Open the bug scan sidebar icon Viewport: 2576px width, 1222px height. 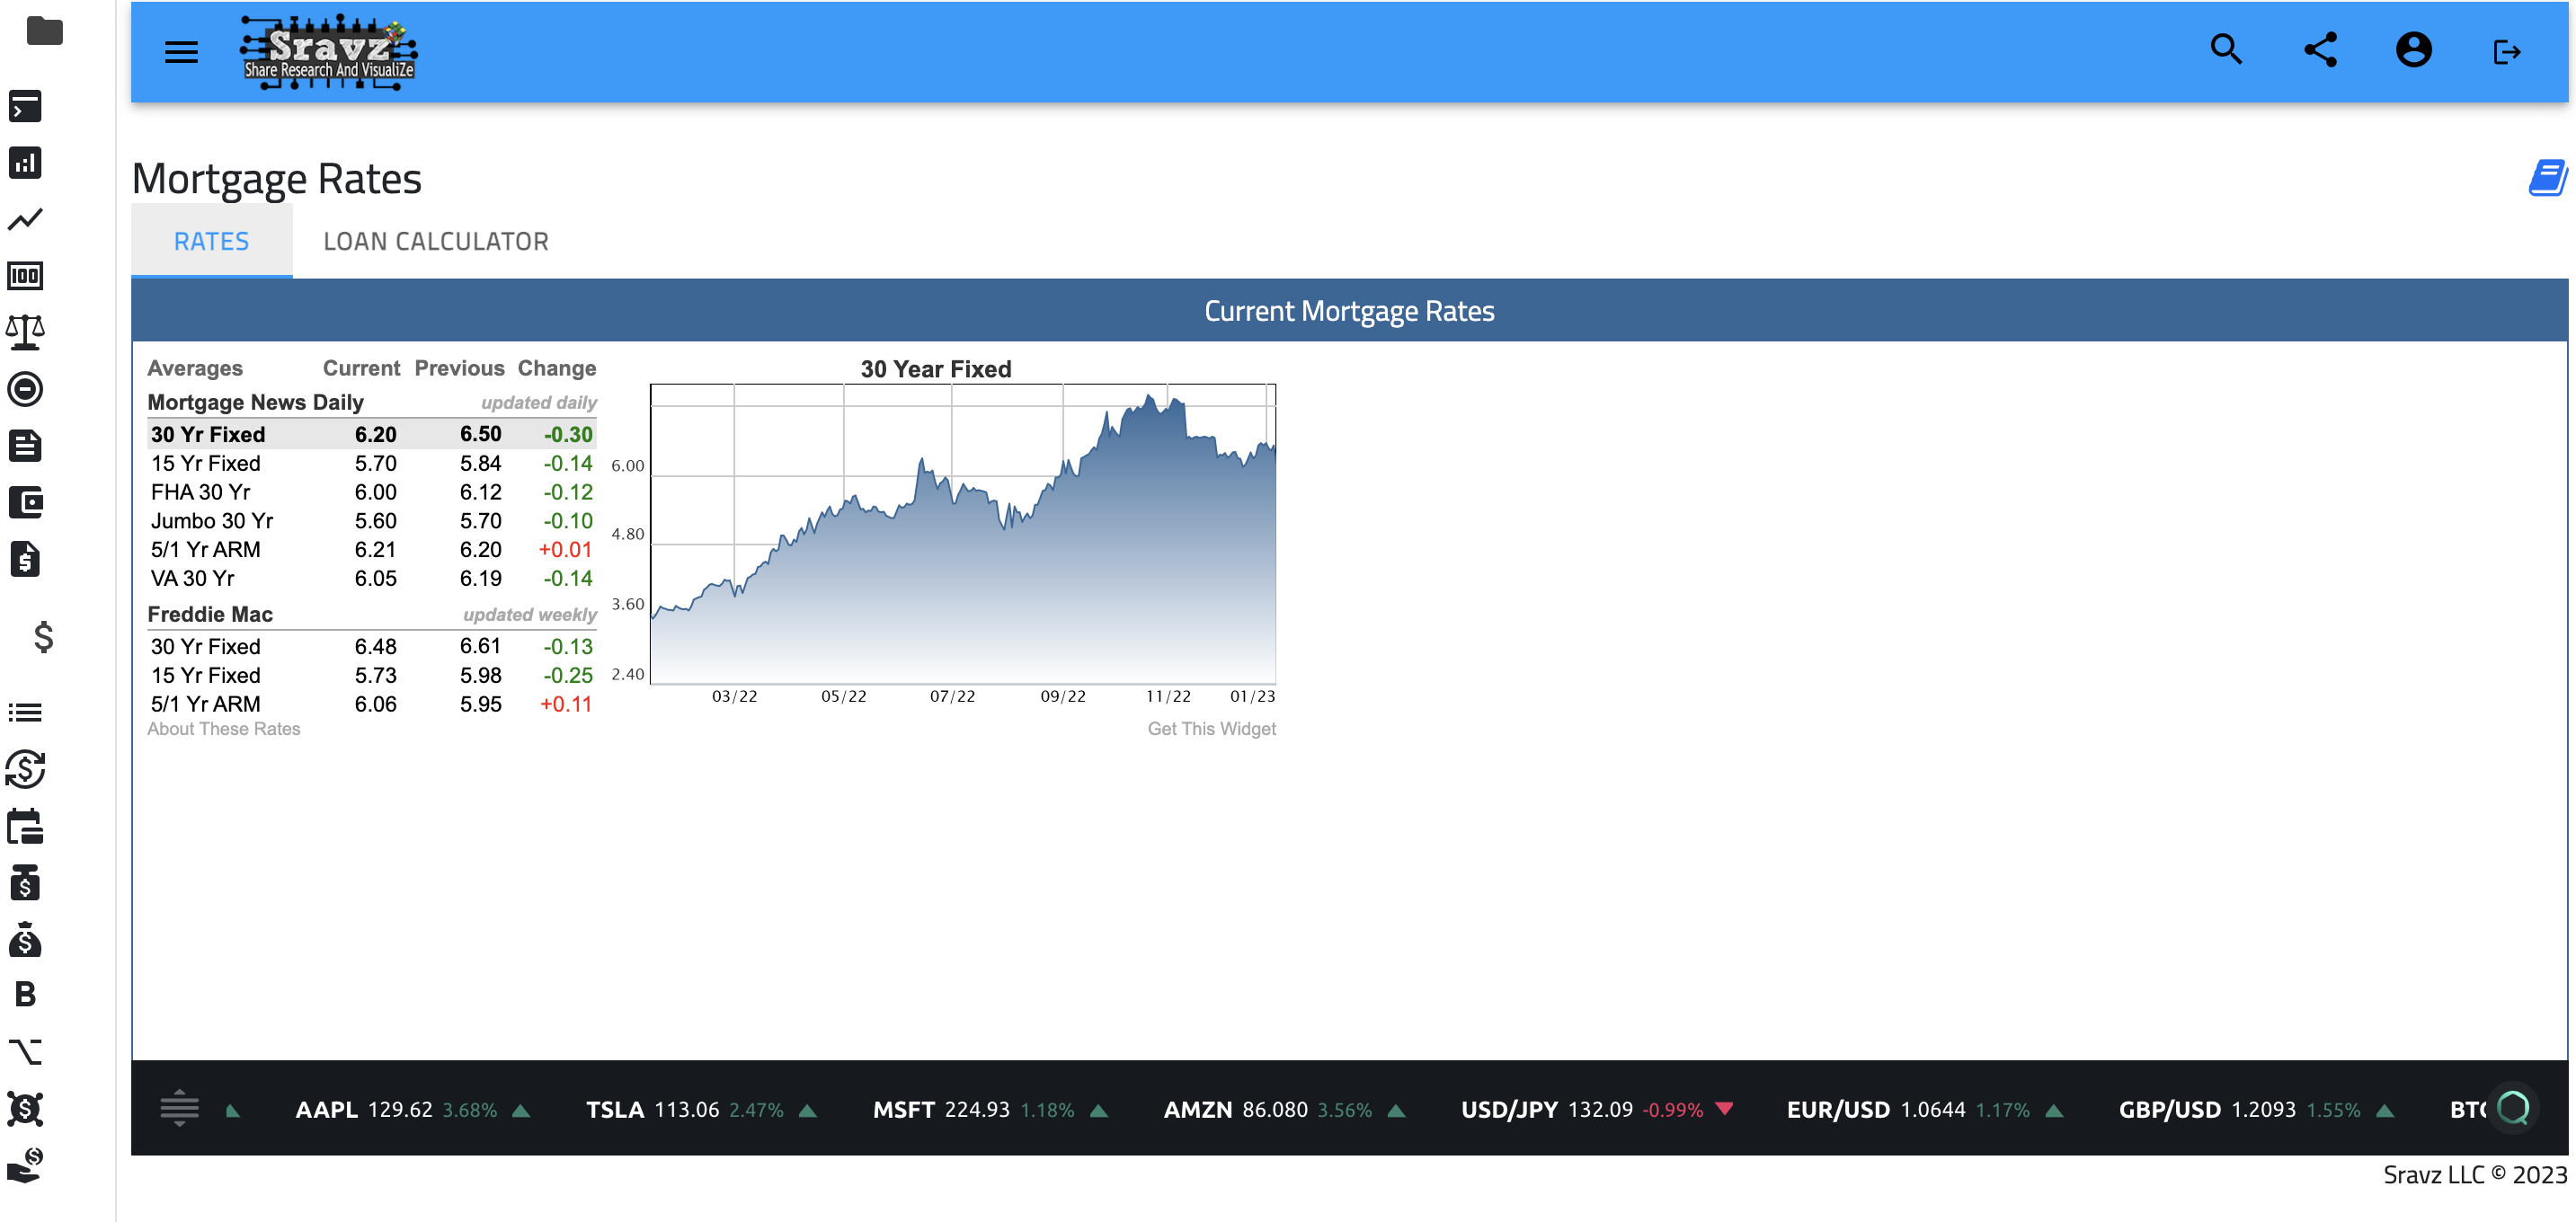tap(25, 1108)
